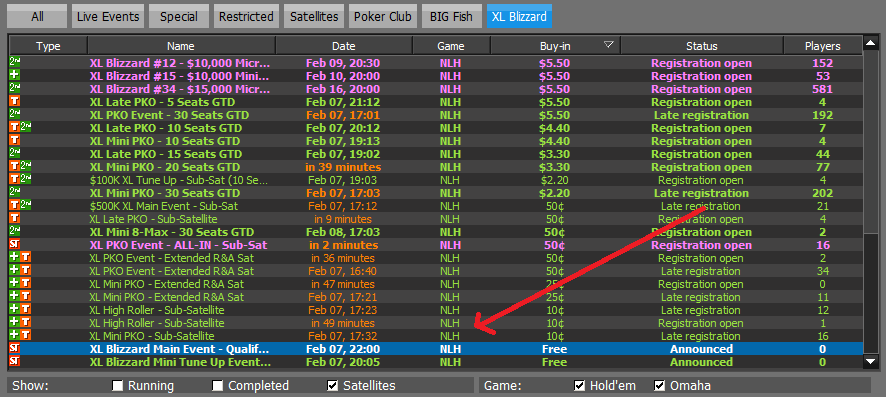Sort by the Type column header
This screenshot has width=886, height=397.
coord(48,46)
